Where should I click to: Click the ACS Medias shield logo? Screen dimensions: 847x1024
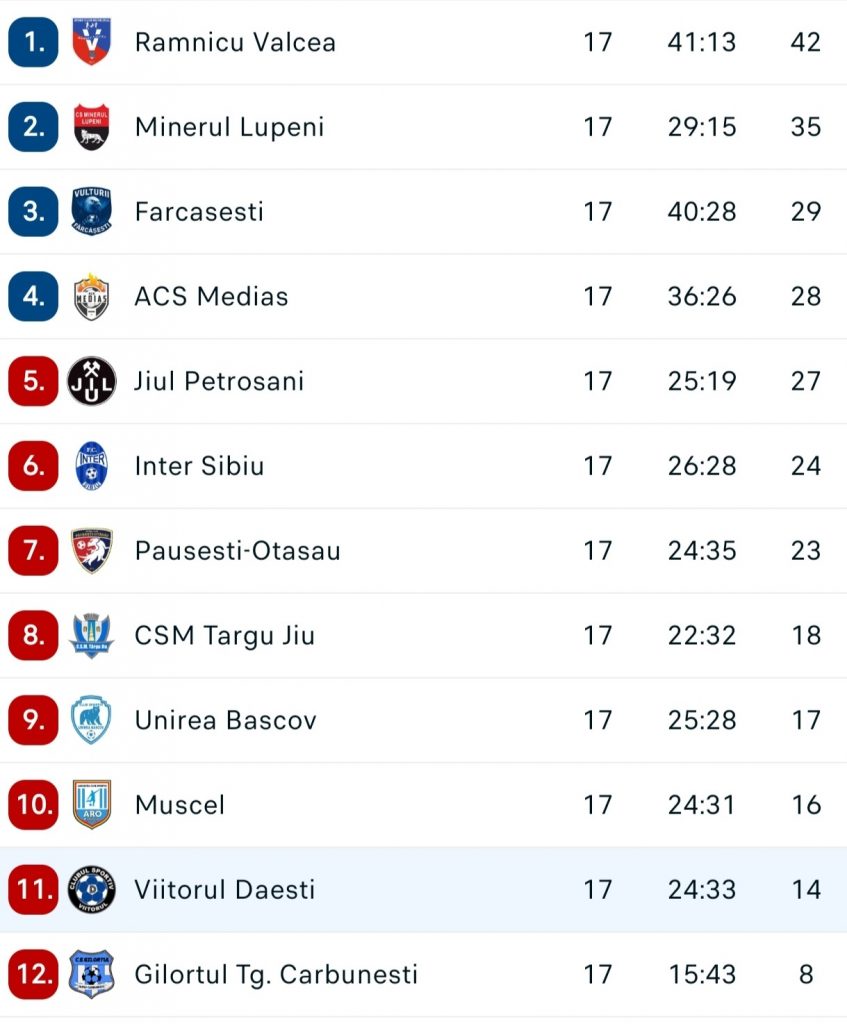tap(91, 296)
